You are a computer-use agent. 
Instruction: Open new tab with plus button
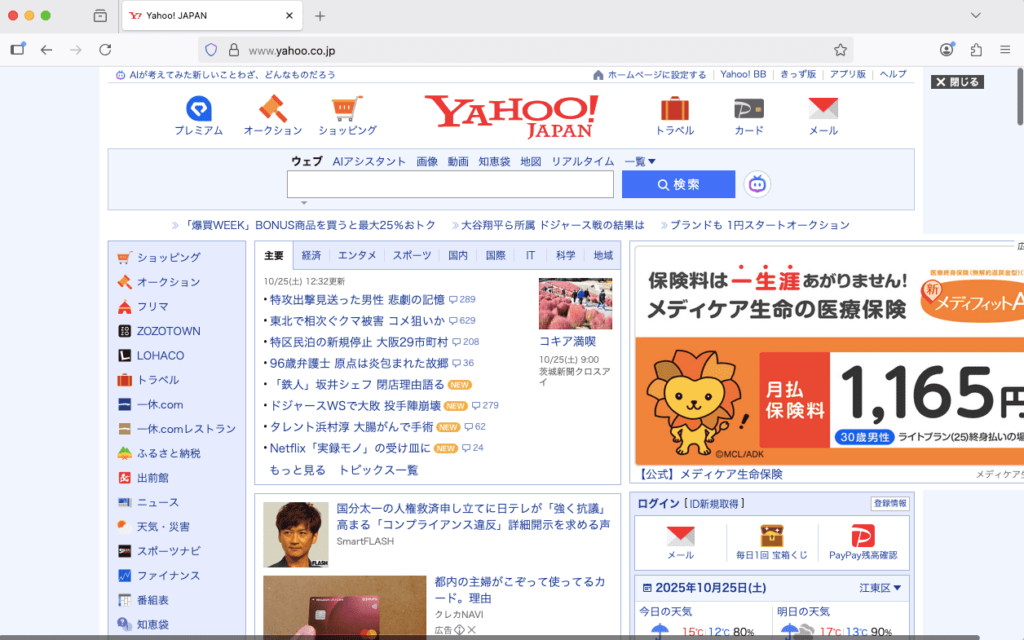click(320, 16)
